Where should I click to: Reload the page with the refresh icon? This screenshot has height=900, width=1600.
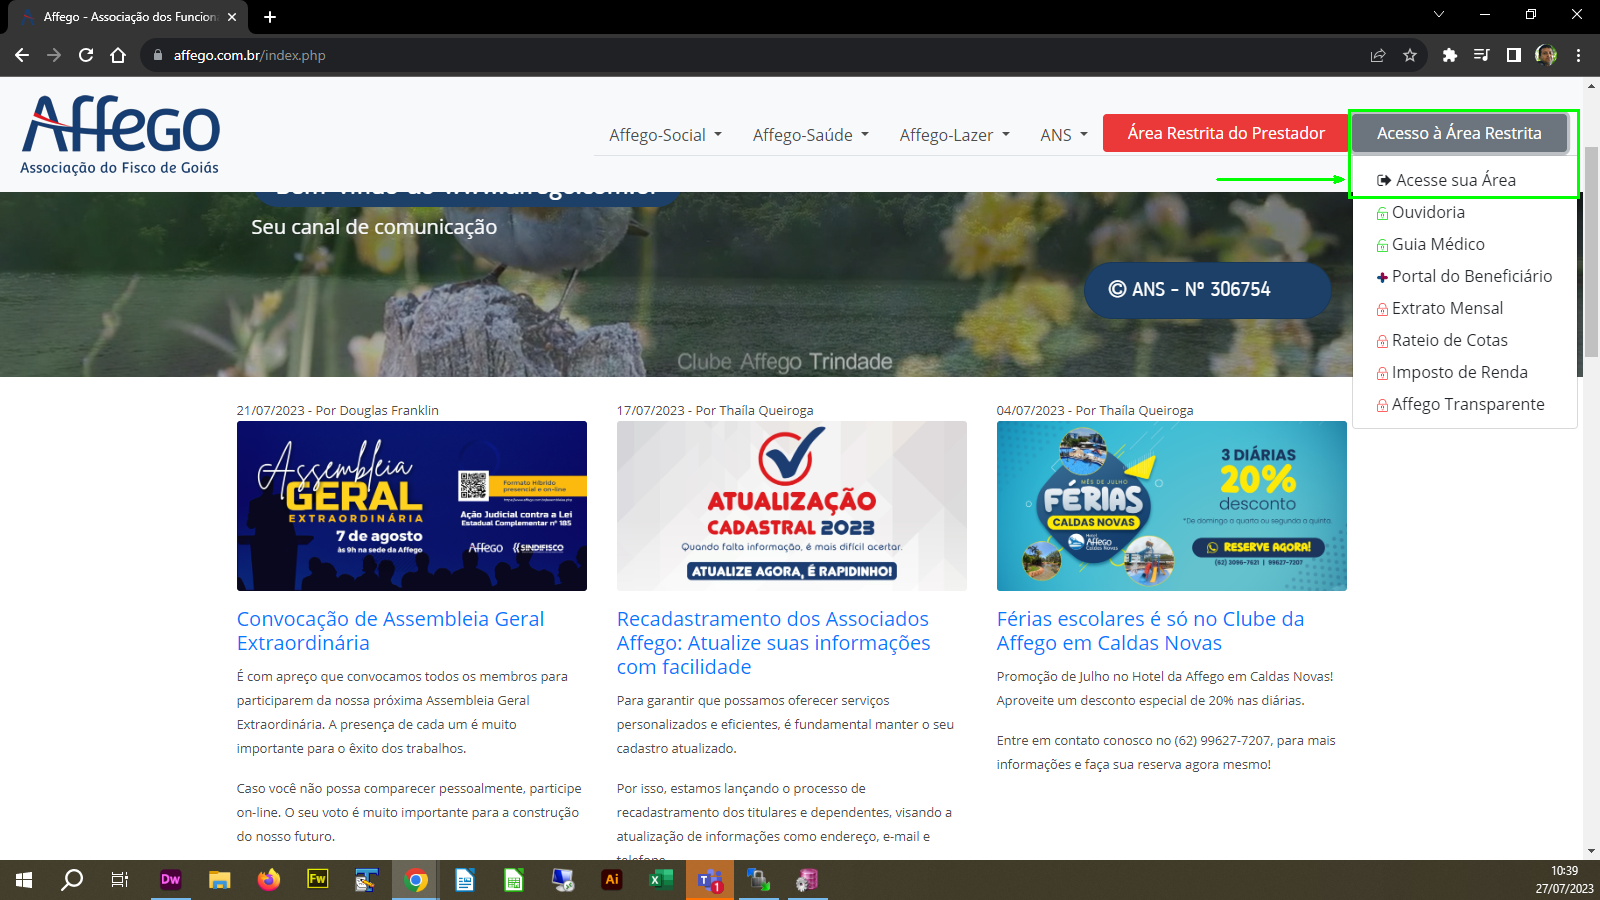(x=86, y=55)
